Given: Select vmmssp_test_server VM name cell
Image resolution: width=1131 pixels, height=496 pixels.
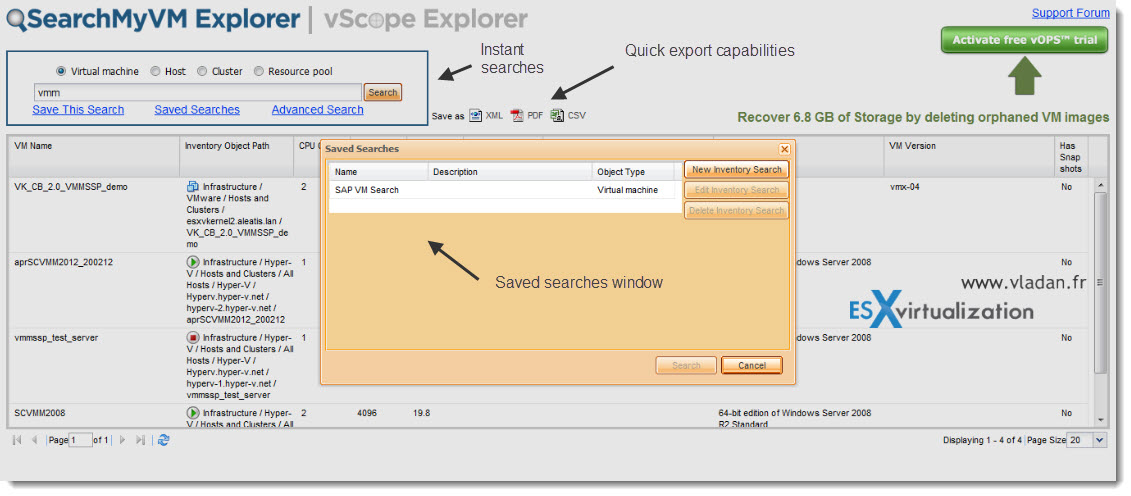Looking at the screenshot, I should [x=56, y=337].
